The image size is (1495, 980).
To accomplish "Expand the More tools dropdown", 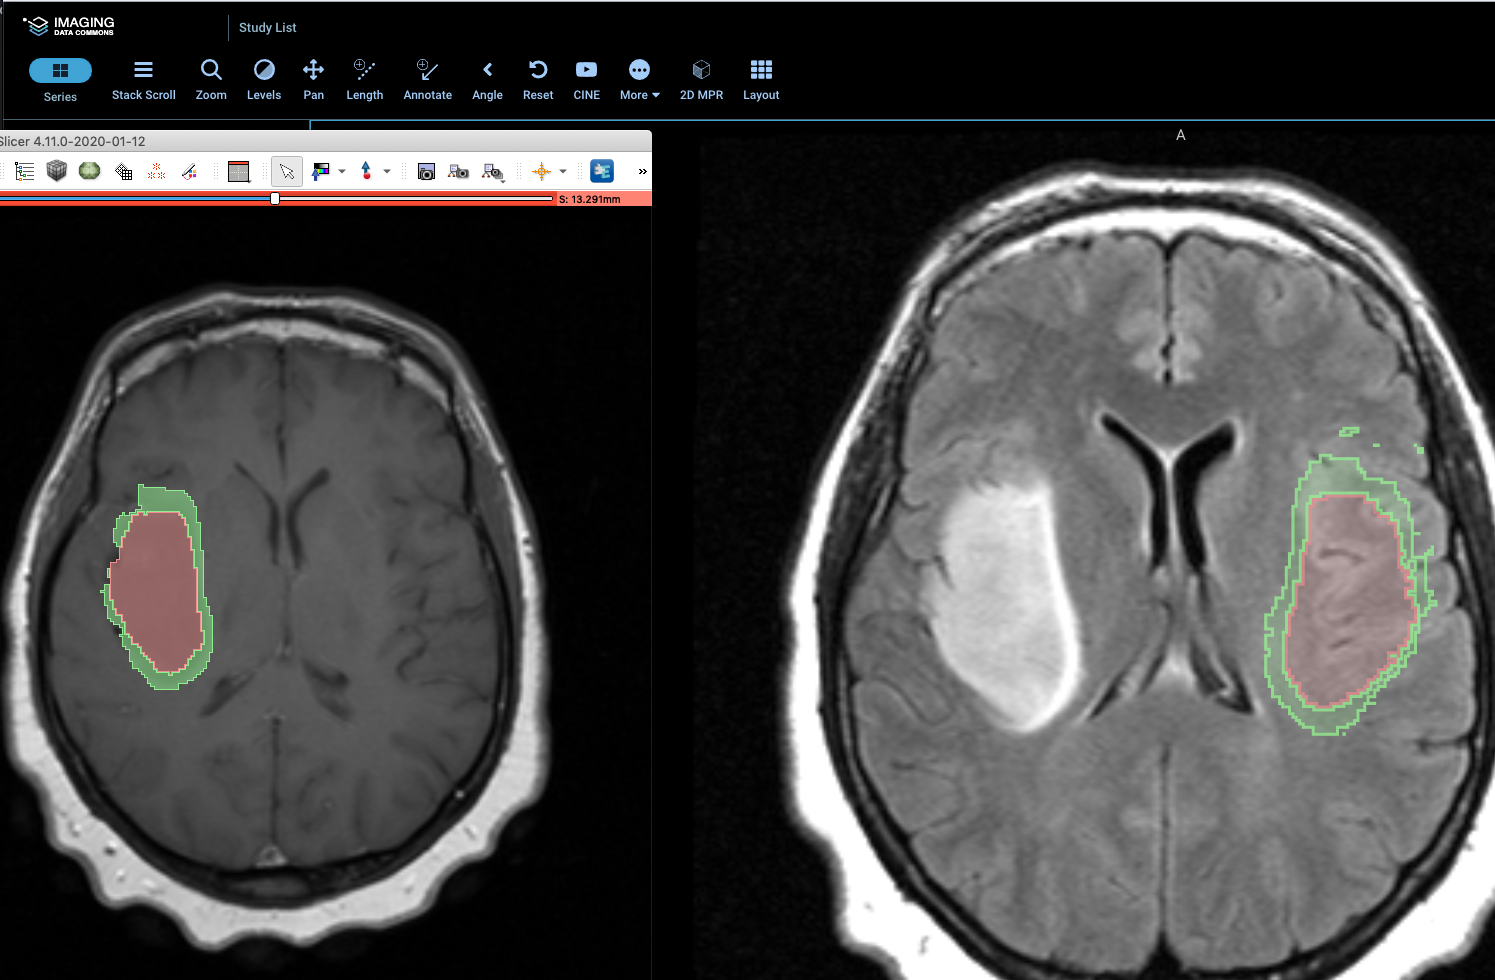I will pos(639,80).
